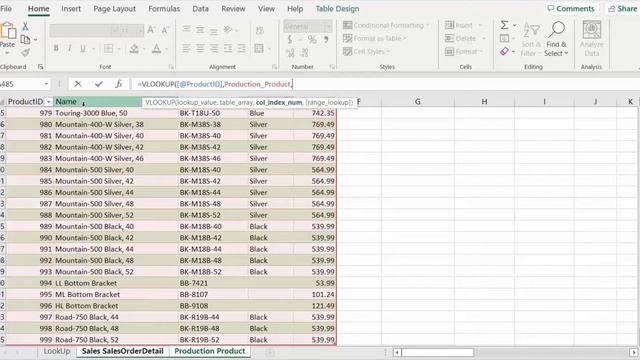The image size is (640, 360).
Task: Select the cell 'BK-M18B-40'
Action: 213,227
